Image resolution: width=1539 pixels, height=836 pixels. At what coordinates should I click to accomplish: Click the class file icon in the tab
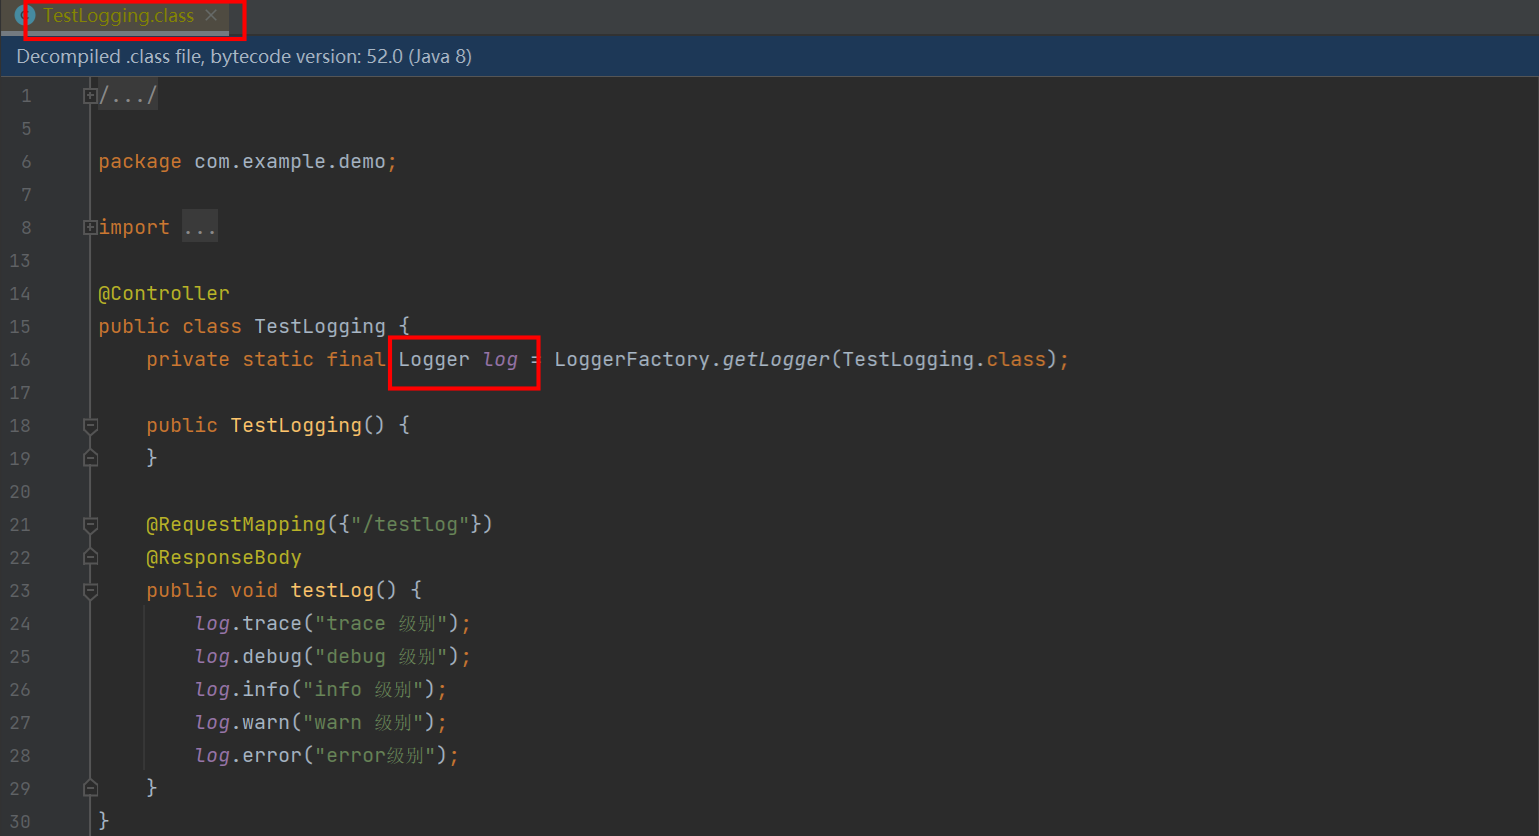click(25, 16)
